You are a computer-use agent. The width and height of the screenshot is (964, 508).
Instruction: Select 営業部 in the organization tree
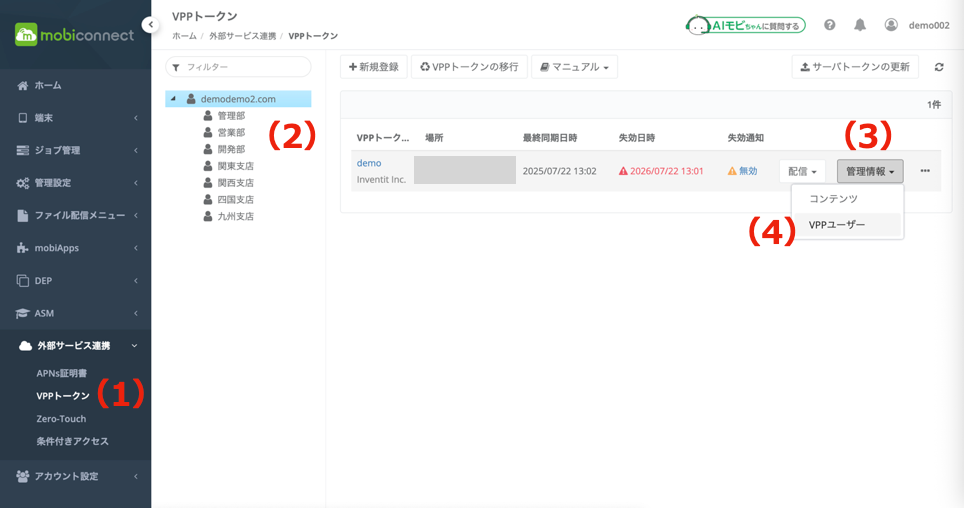231,132
